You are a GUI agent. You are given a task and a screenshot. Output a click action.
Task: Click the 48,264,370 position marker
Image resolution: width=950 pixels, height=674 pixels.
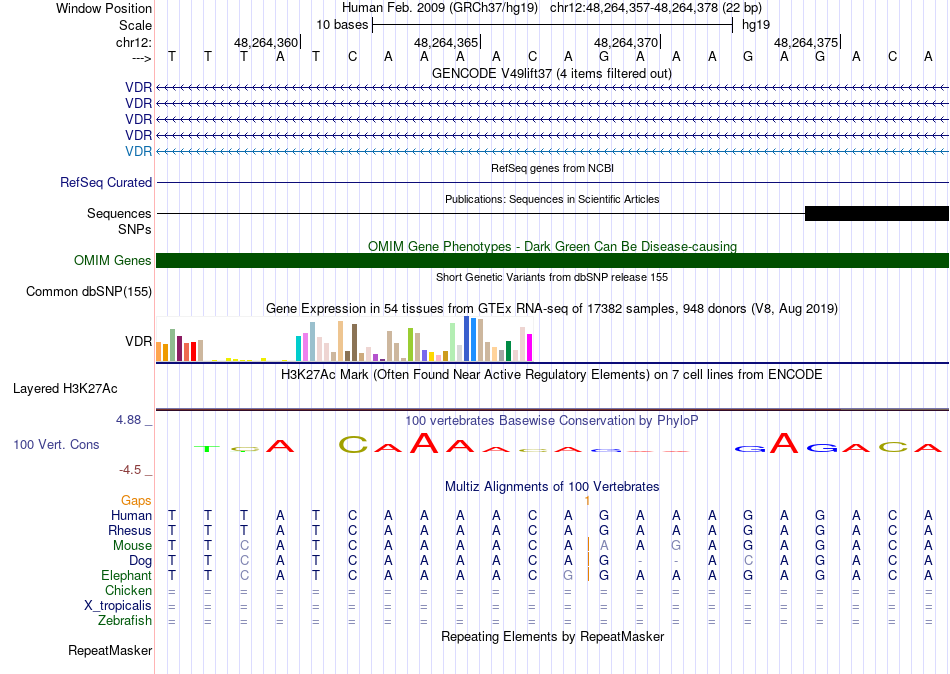(627, 42)
